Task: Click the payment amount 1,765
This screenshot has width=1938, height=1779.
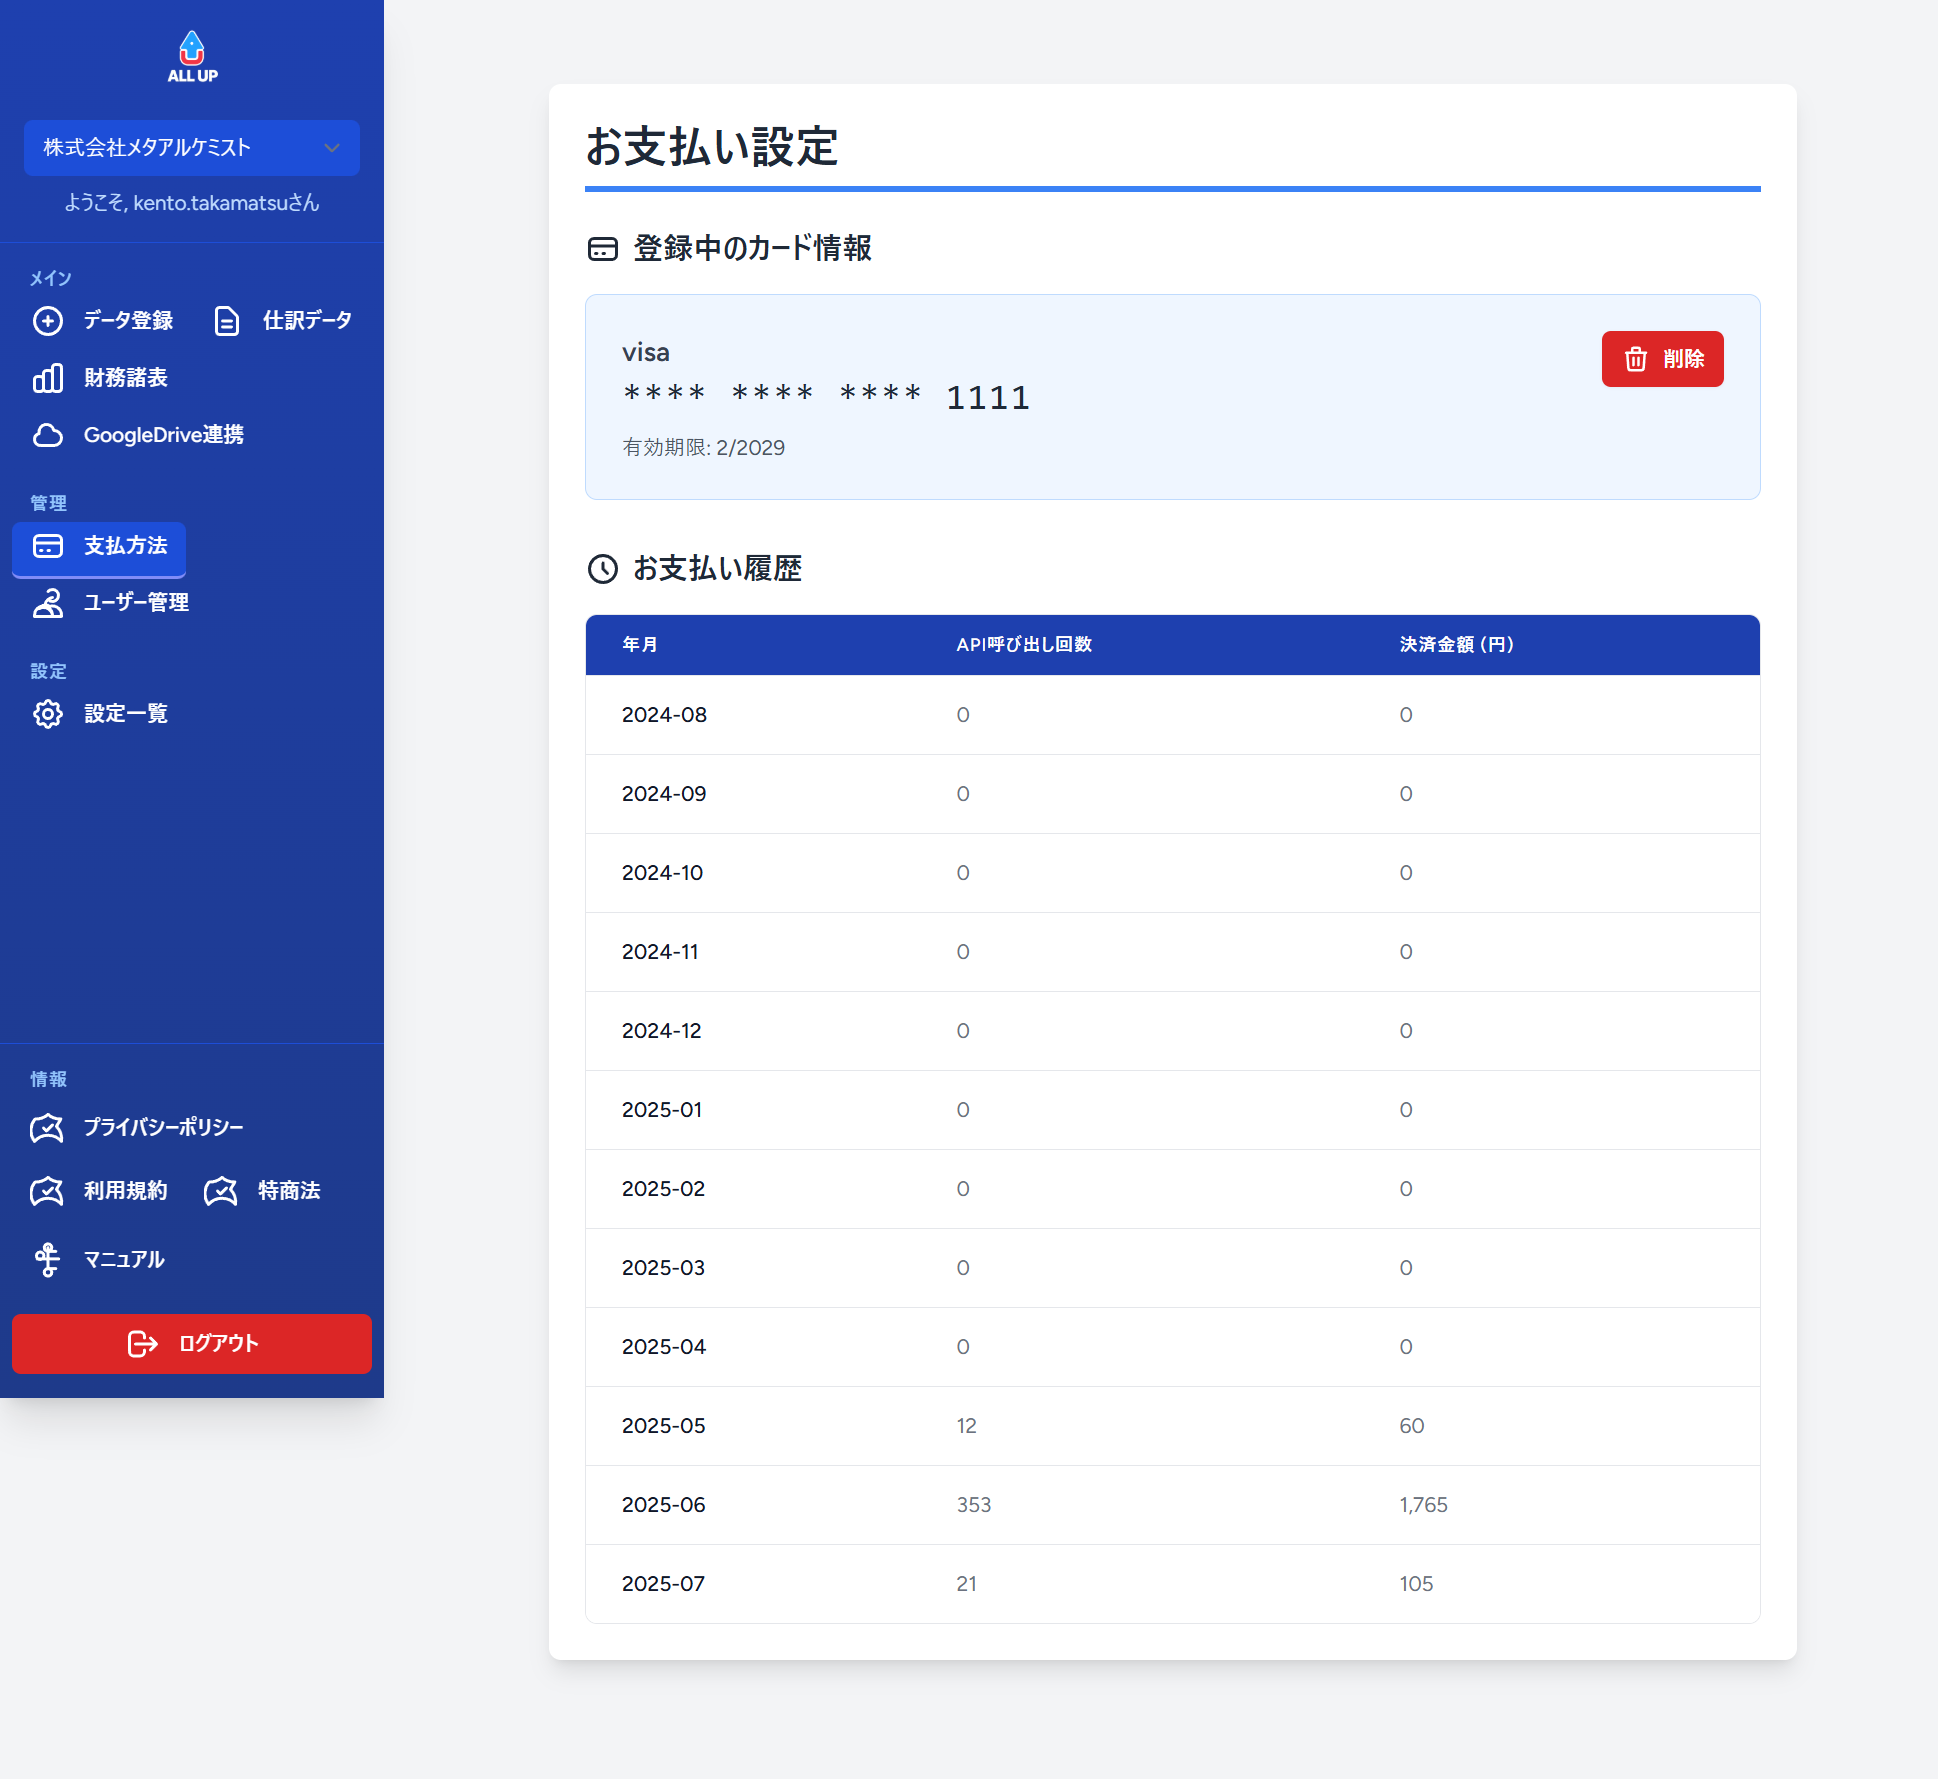Action: 1424,1505
